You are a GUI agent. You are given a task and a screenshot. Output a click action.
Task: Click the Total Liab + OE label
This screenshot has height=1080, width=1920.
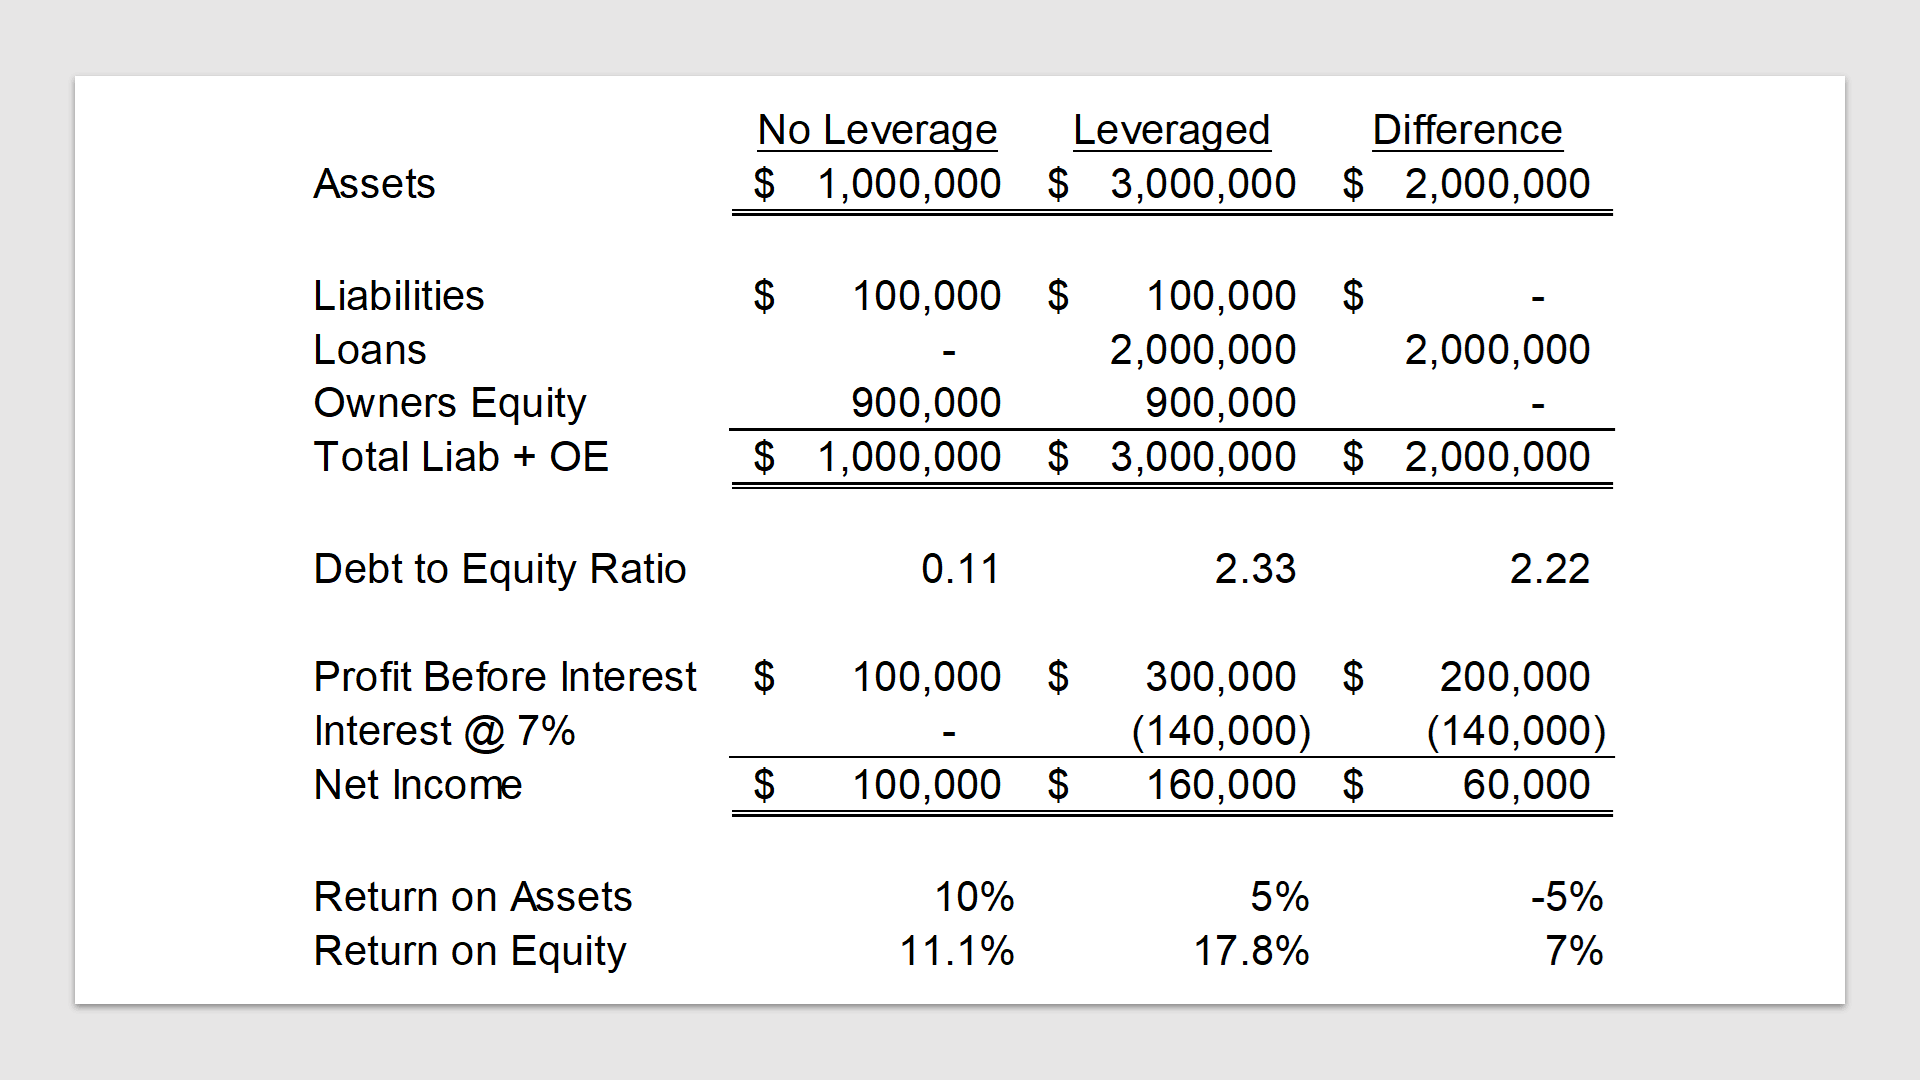[461, 457]
